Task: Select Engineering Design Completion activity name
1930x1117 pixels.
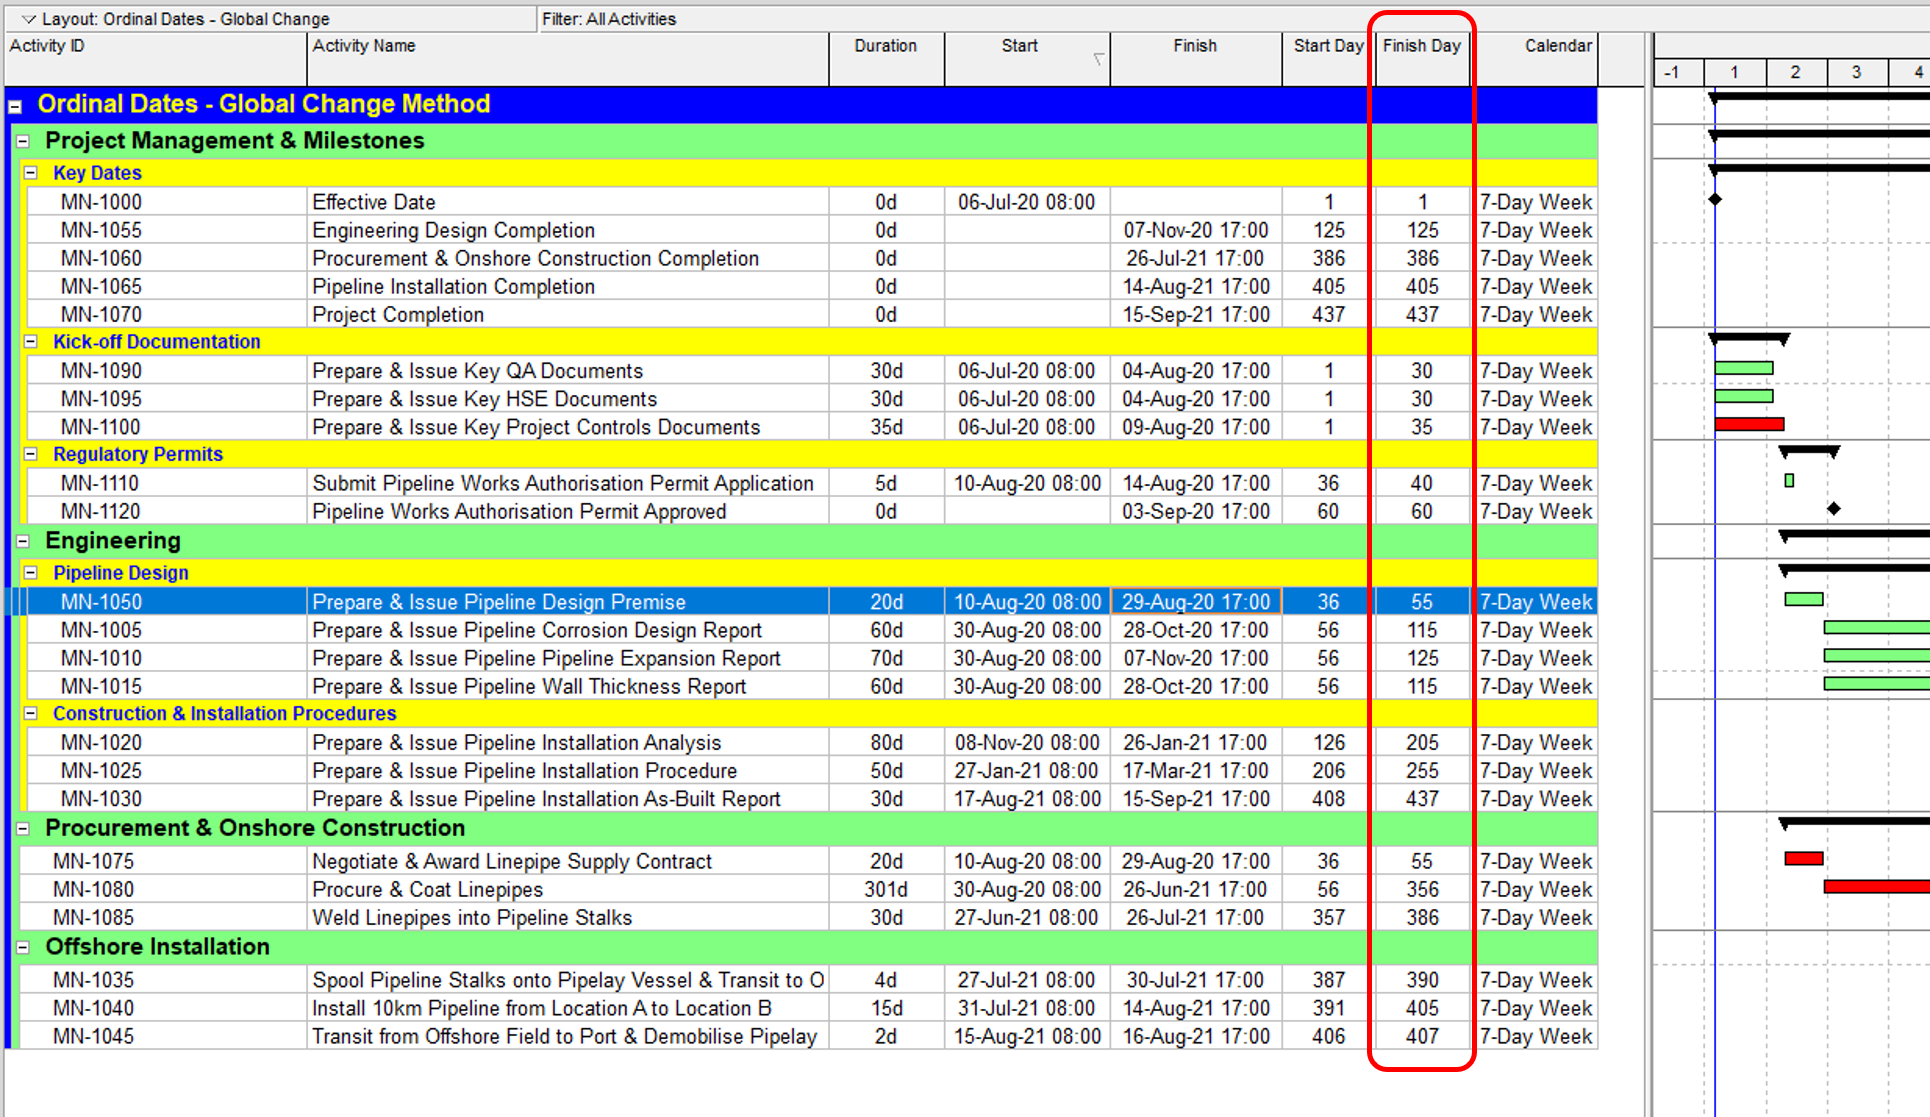Action: pyautogui.click(x=453, y=230)
